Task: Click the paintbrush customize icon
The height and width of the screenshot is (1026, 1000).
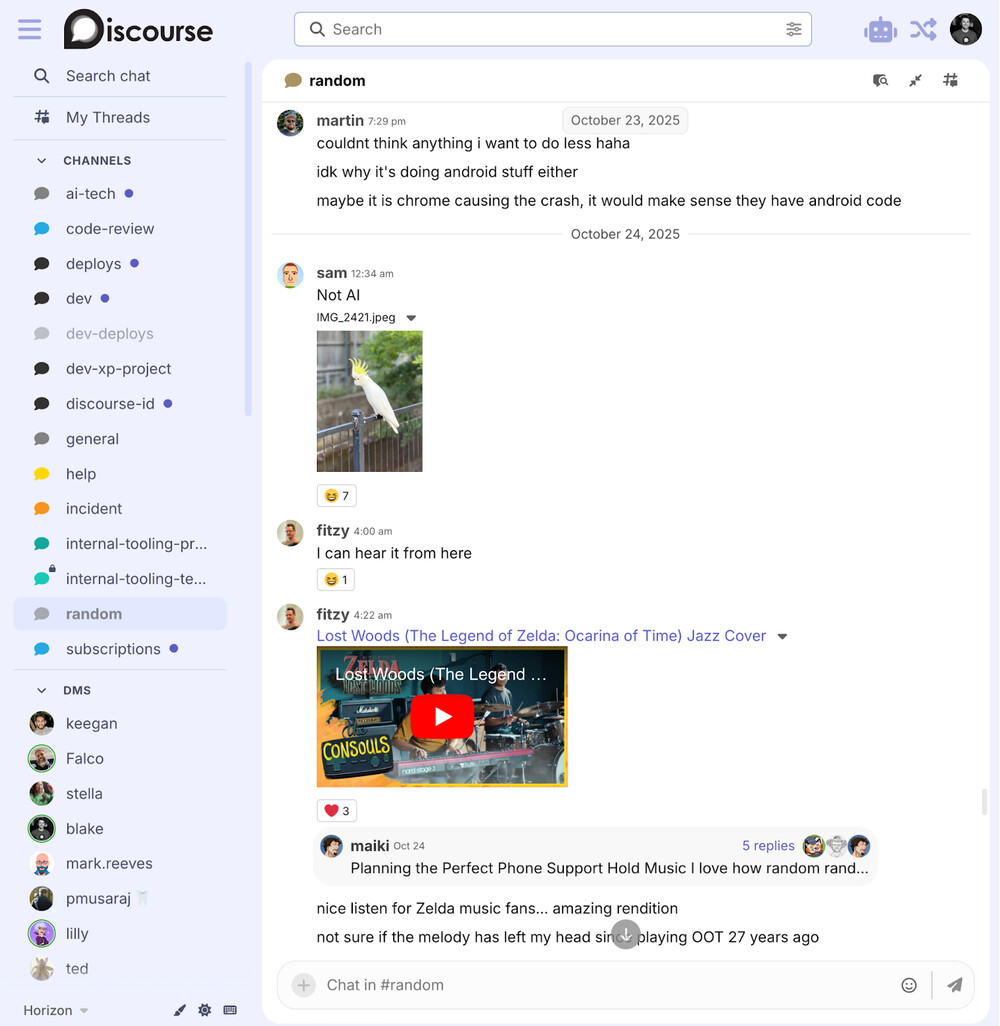Action: pyautogui.click(x=180, y=1010)
